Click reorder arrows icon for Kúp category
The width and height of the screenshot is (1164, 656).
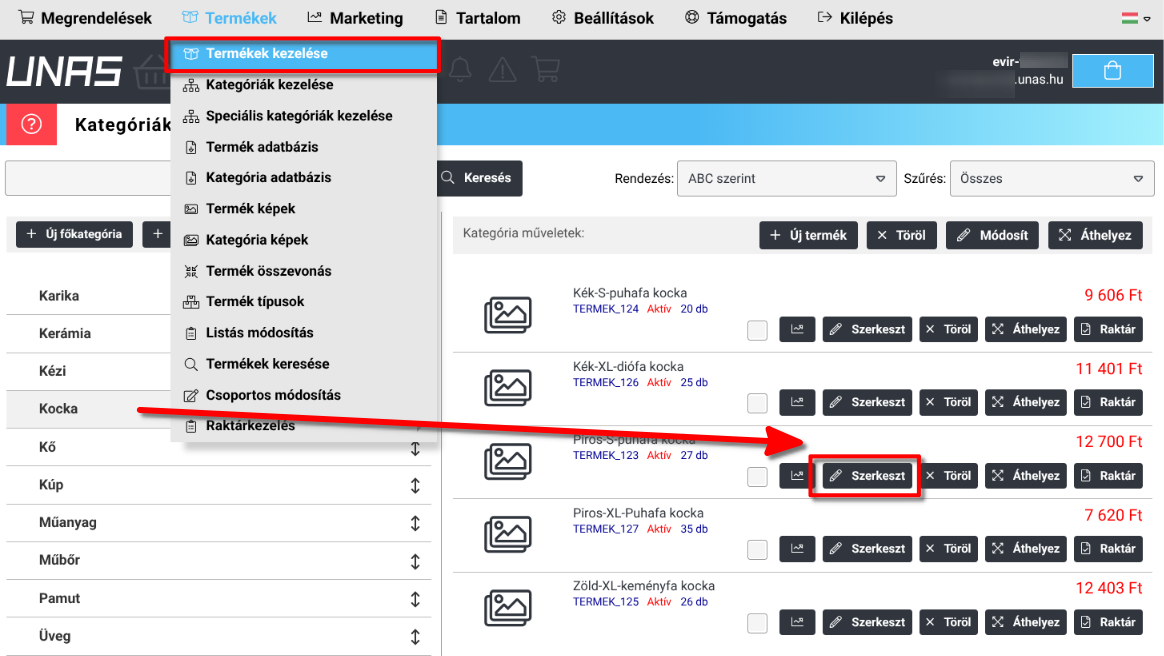(415, 485)
